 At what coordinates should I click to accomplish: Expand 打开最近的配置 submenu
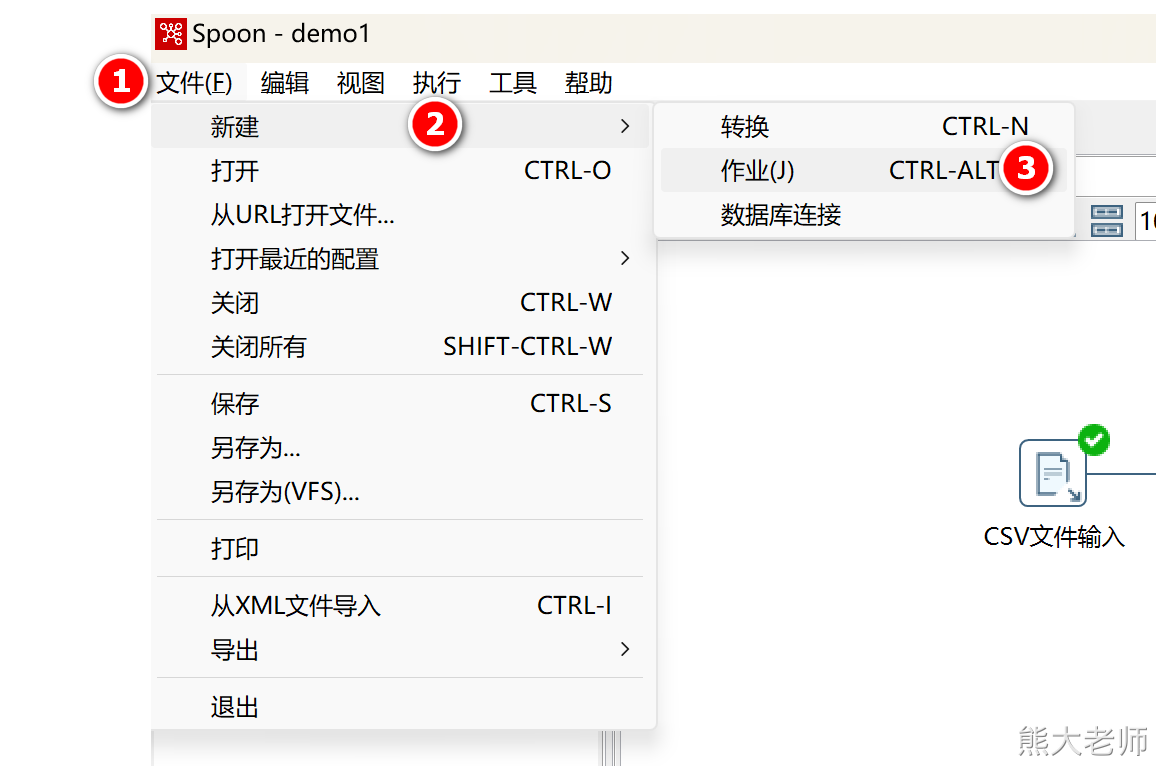[625, 259]
